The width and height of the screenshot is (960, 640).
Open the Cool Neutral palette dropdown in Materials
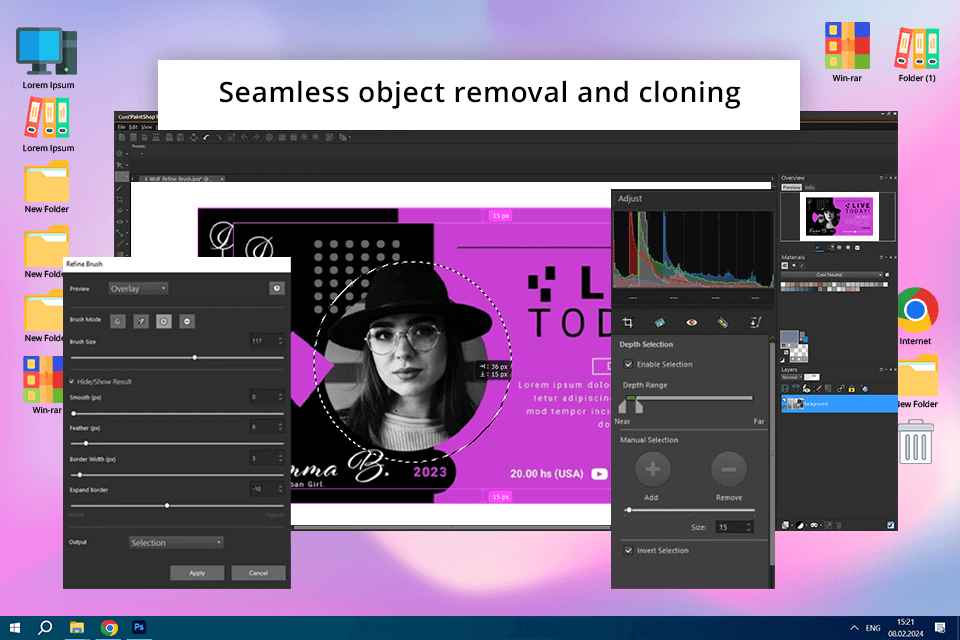(x=833, y=275)
